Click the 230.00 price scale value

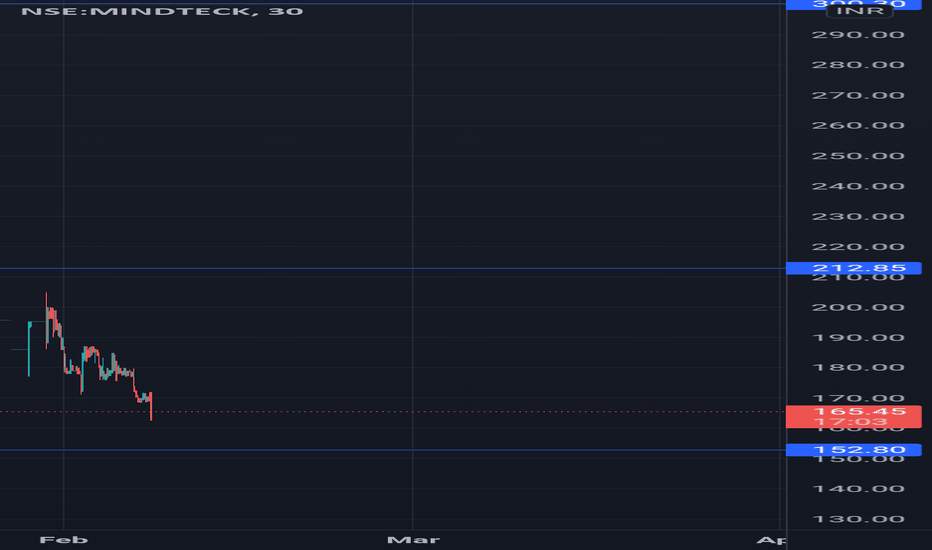858,216
